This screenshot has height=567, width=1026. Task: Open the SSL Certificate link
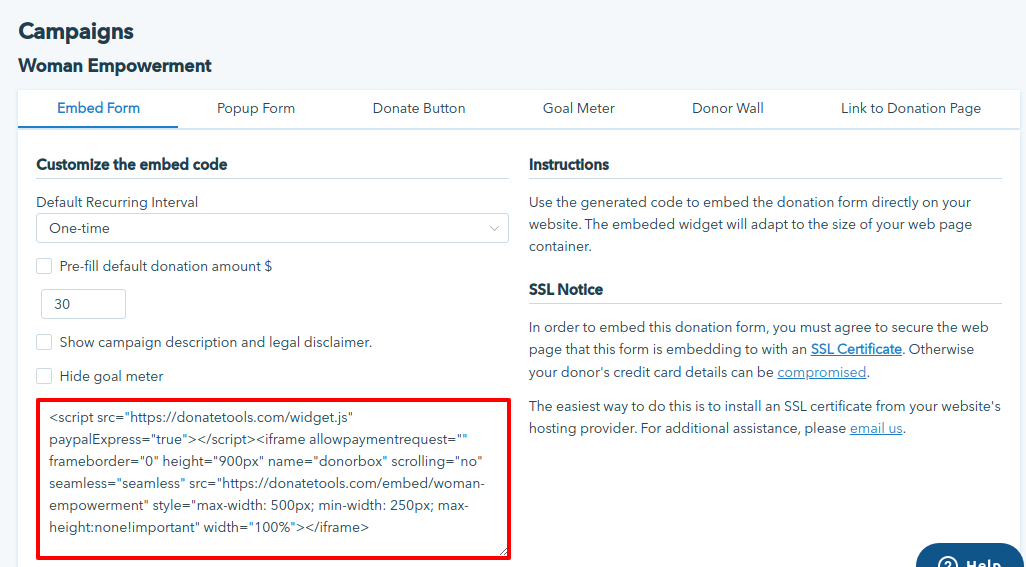click(x=855, y=349)
